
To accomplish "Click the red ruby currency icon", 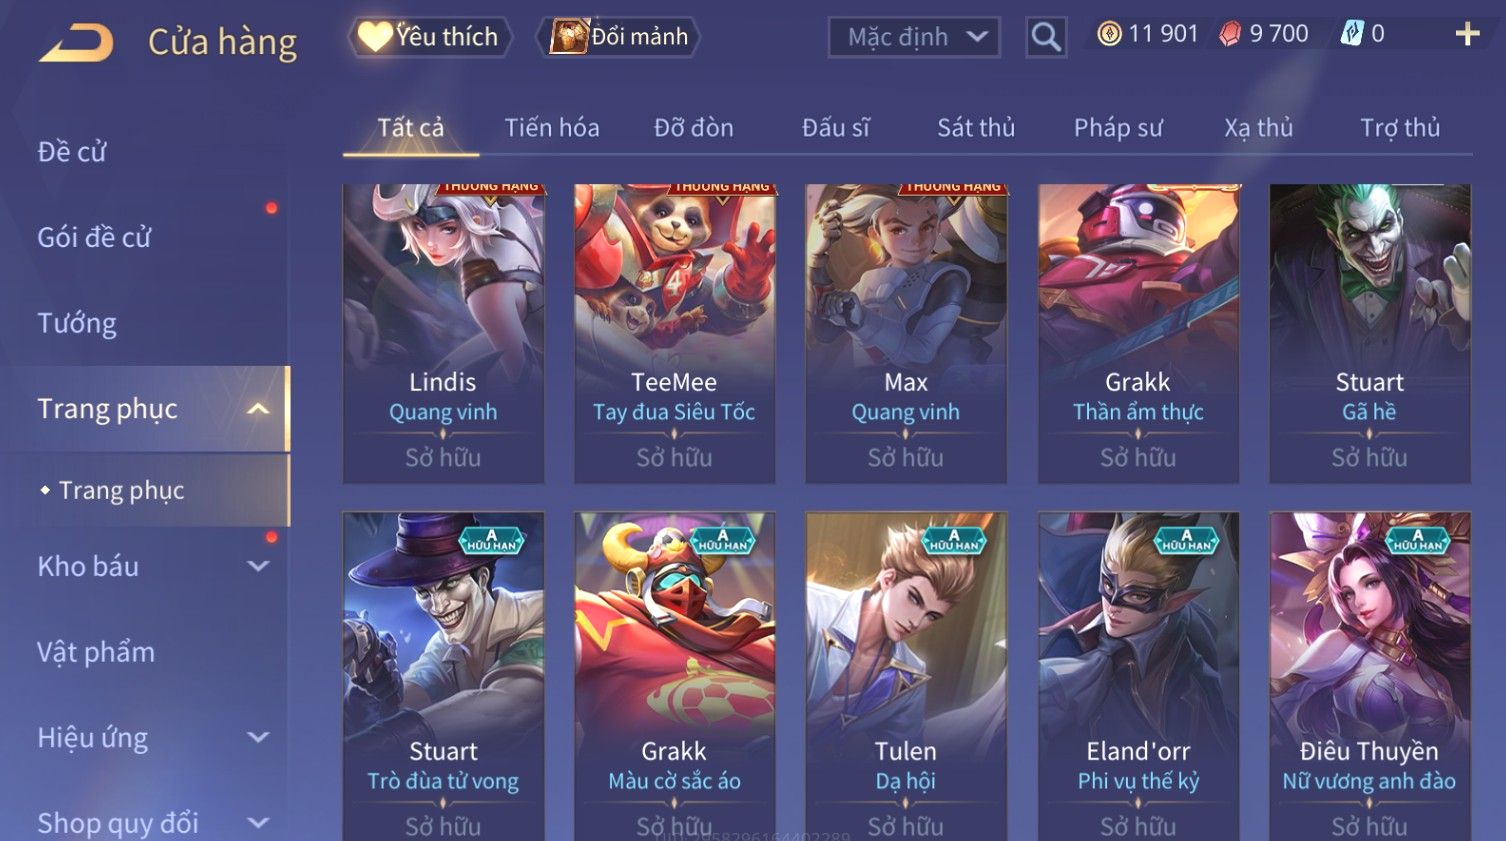I will 1230,34.
